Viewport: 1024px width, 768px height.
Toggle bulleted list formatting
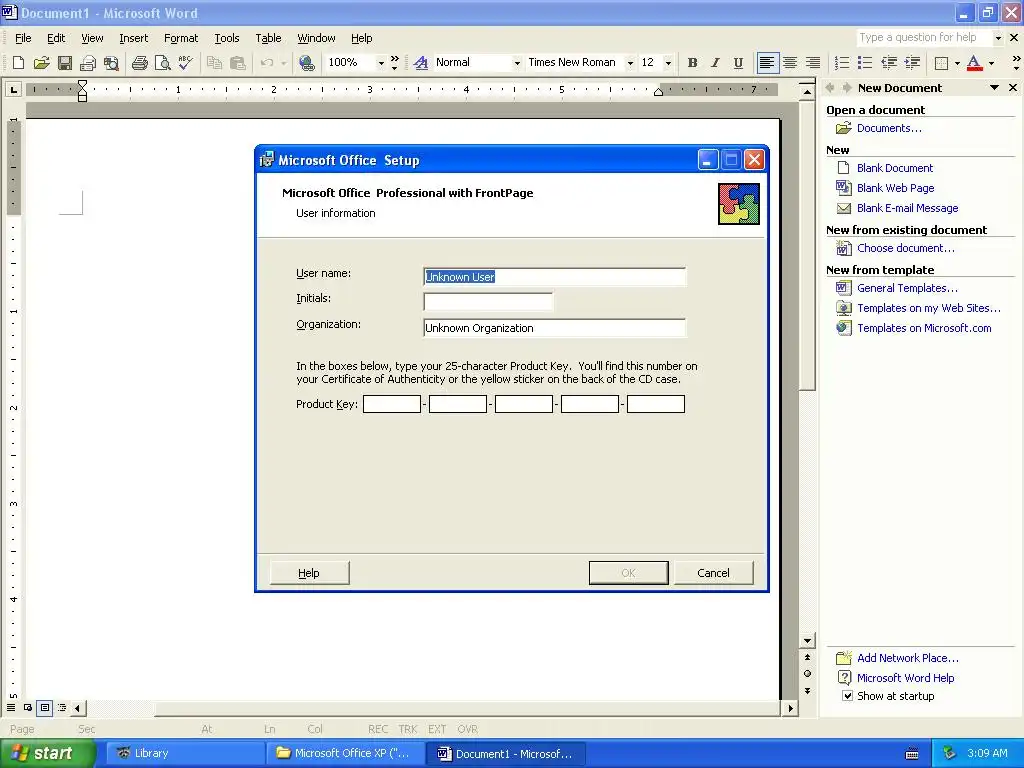865,63
